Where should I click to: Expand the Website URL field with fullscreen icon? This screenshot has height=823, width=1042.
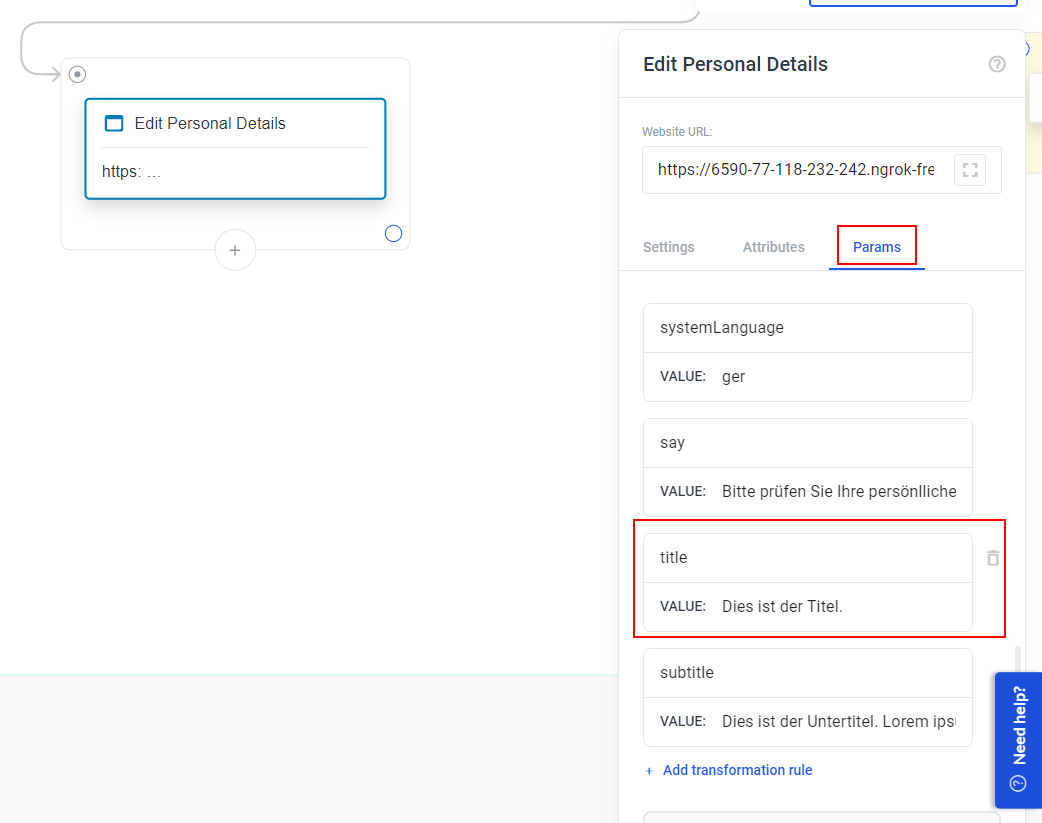point(970,170)
